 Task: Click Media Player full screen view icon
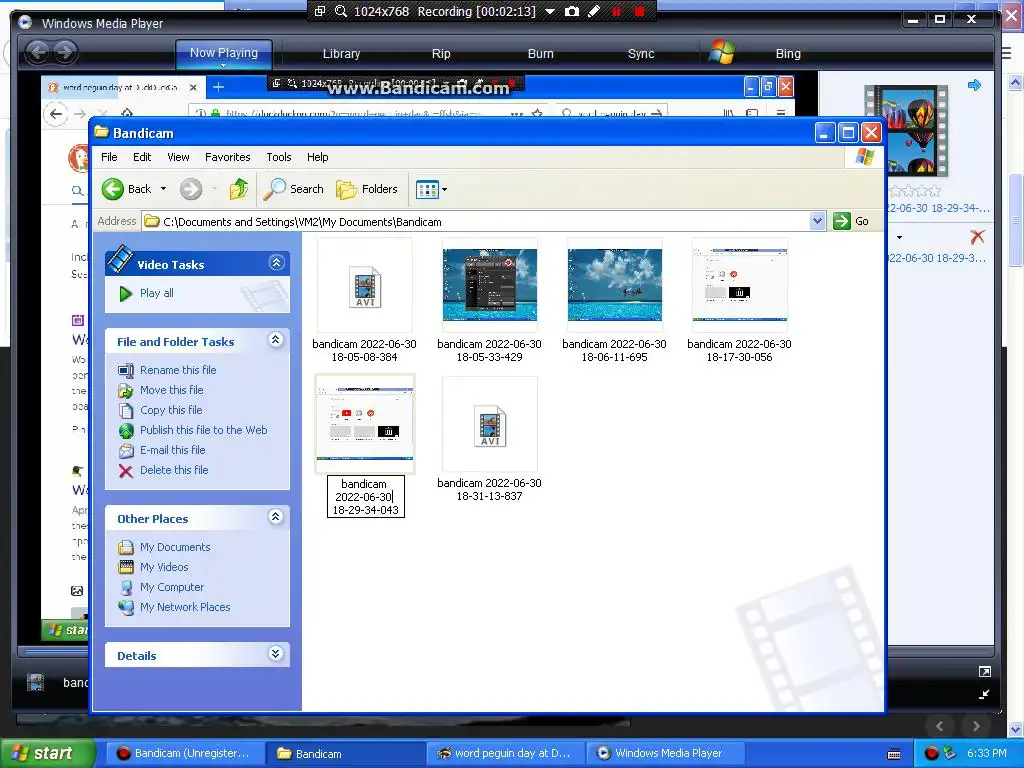(x=984, y=671)
